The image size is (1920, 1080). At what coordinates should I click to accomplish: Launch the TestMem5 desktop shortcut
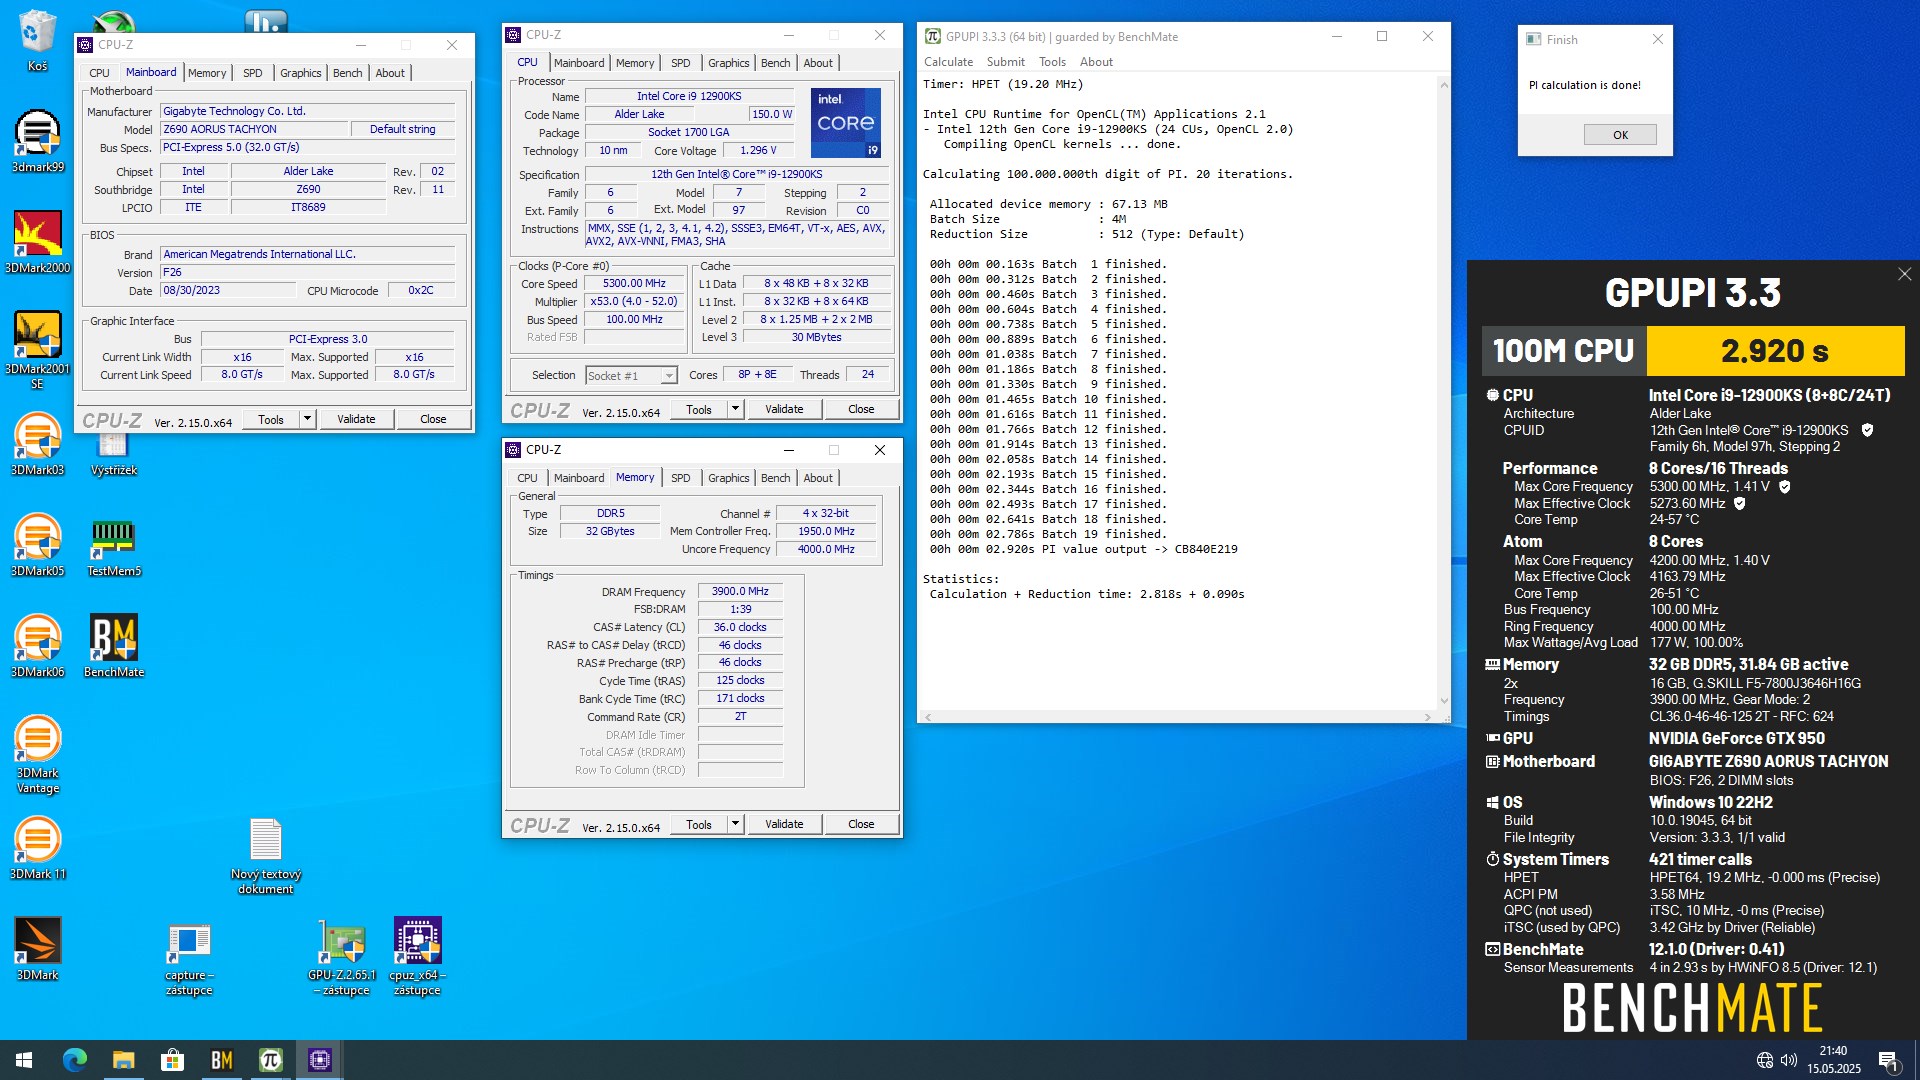(114, 548)
